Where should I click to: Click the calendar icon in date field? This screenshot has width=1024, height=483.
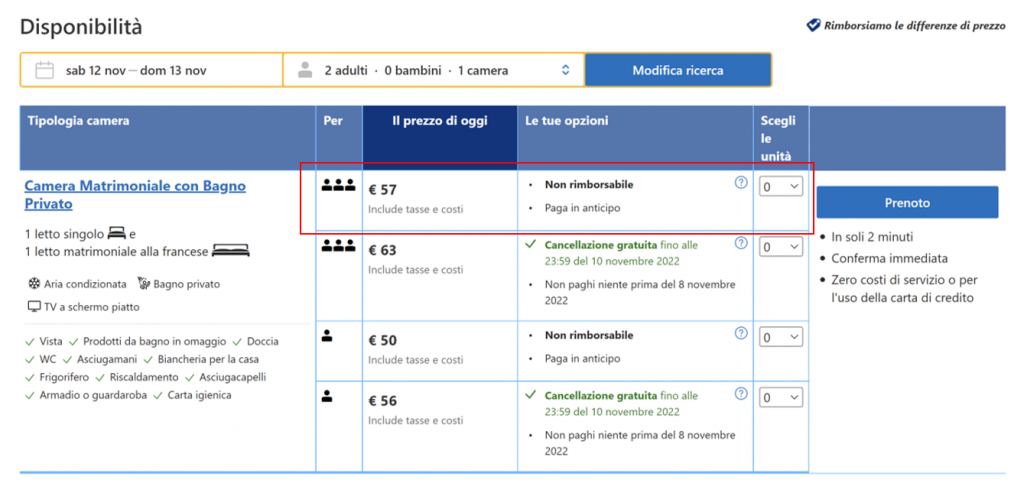pyautogui.click(x=44, y=70)
